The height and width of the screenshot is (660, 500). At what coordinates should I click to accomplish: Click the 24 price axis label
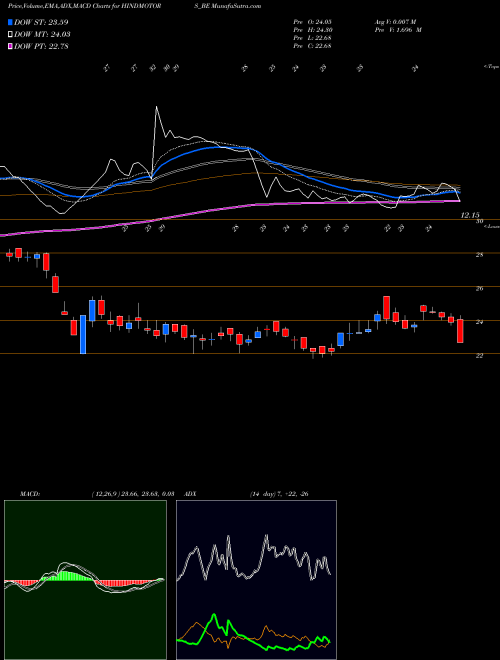(x=480, y=322)
